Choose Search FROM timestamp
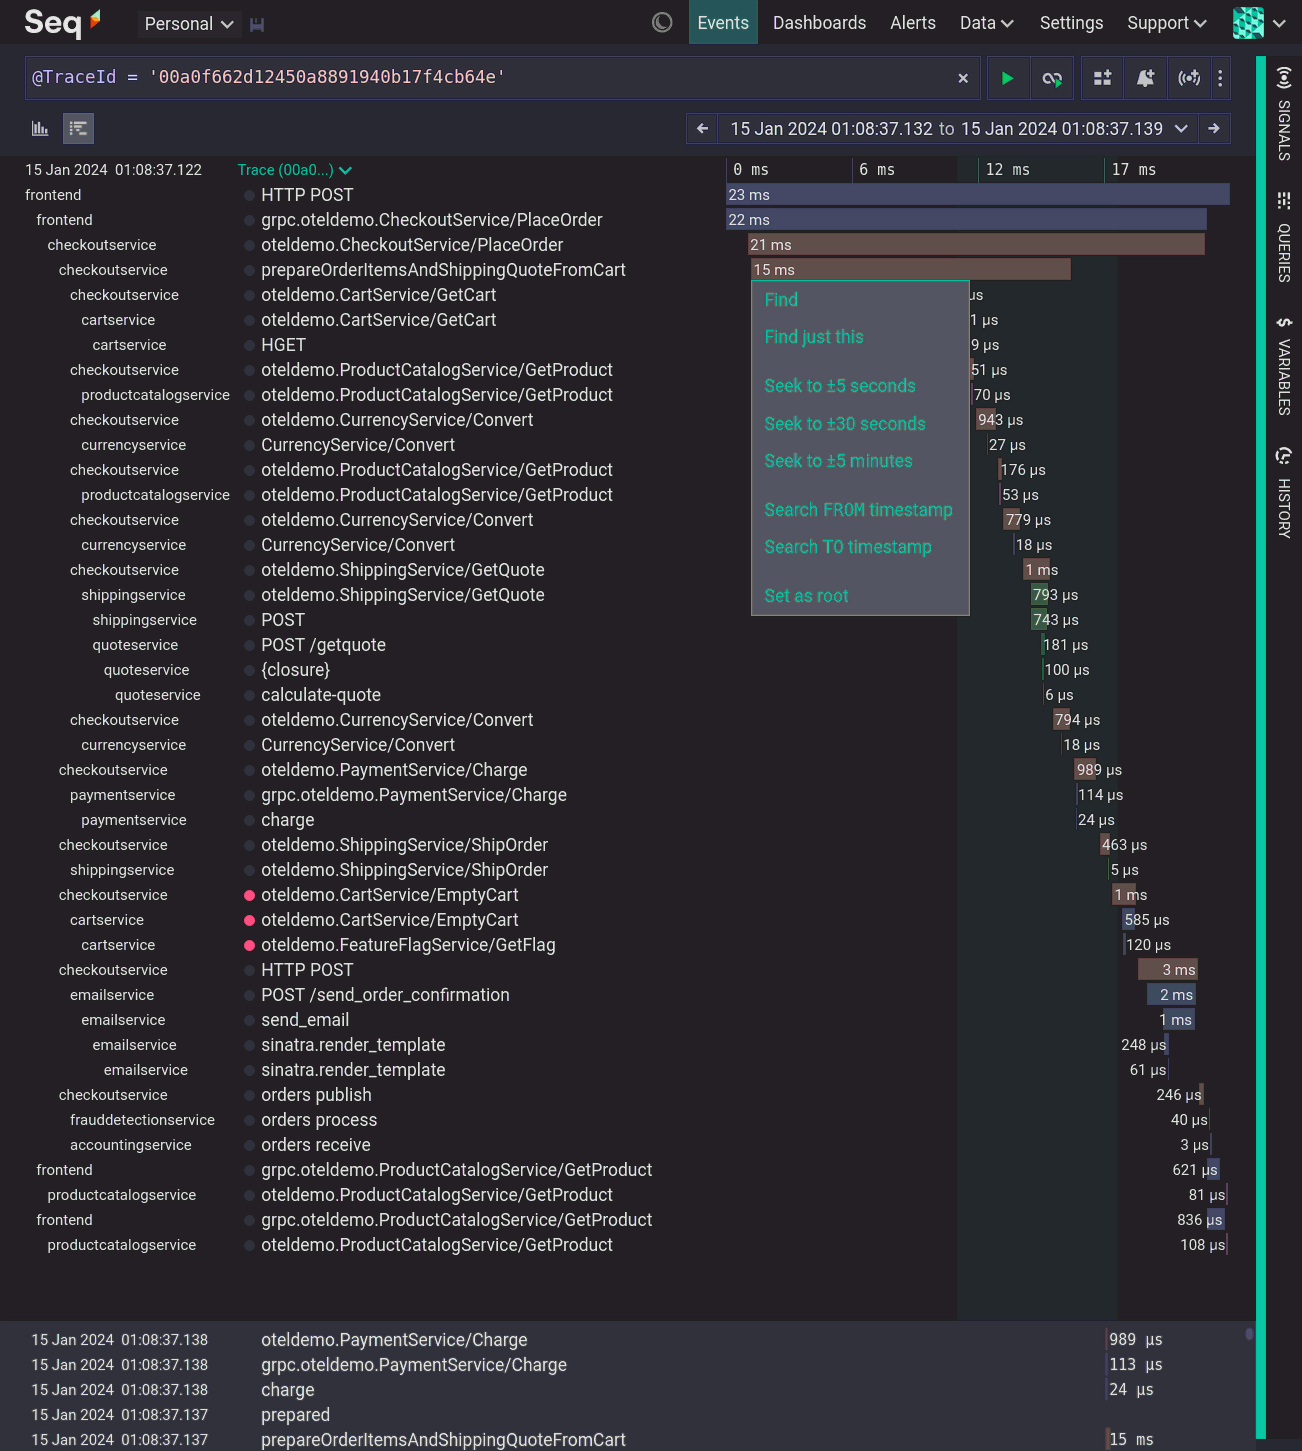 (858, 510)
